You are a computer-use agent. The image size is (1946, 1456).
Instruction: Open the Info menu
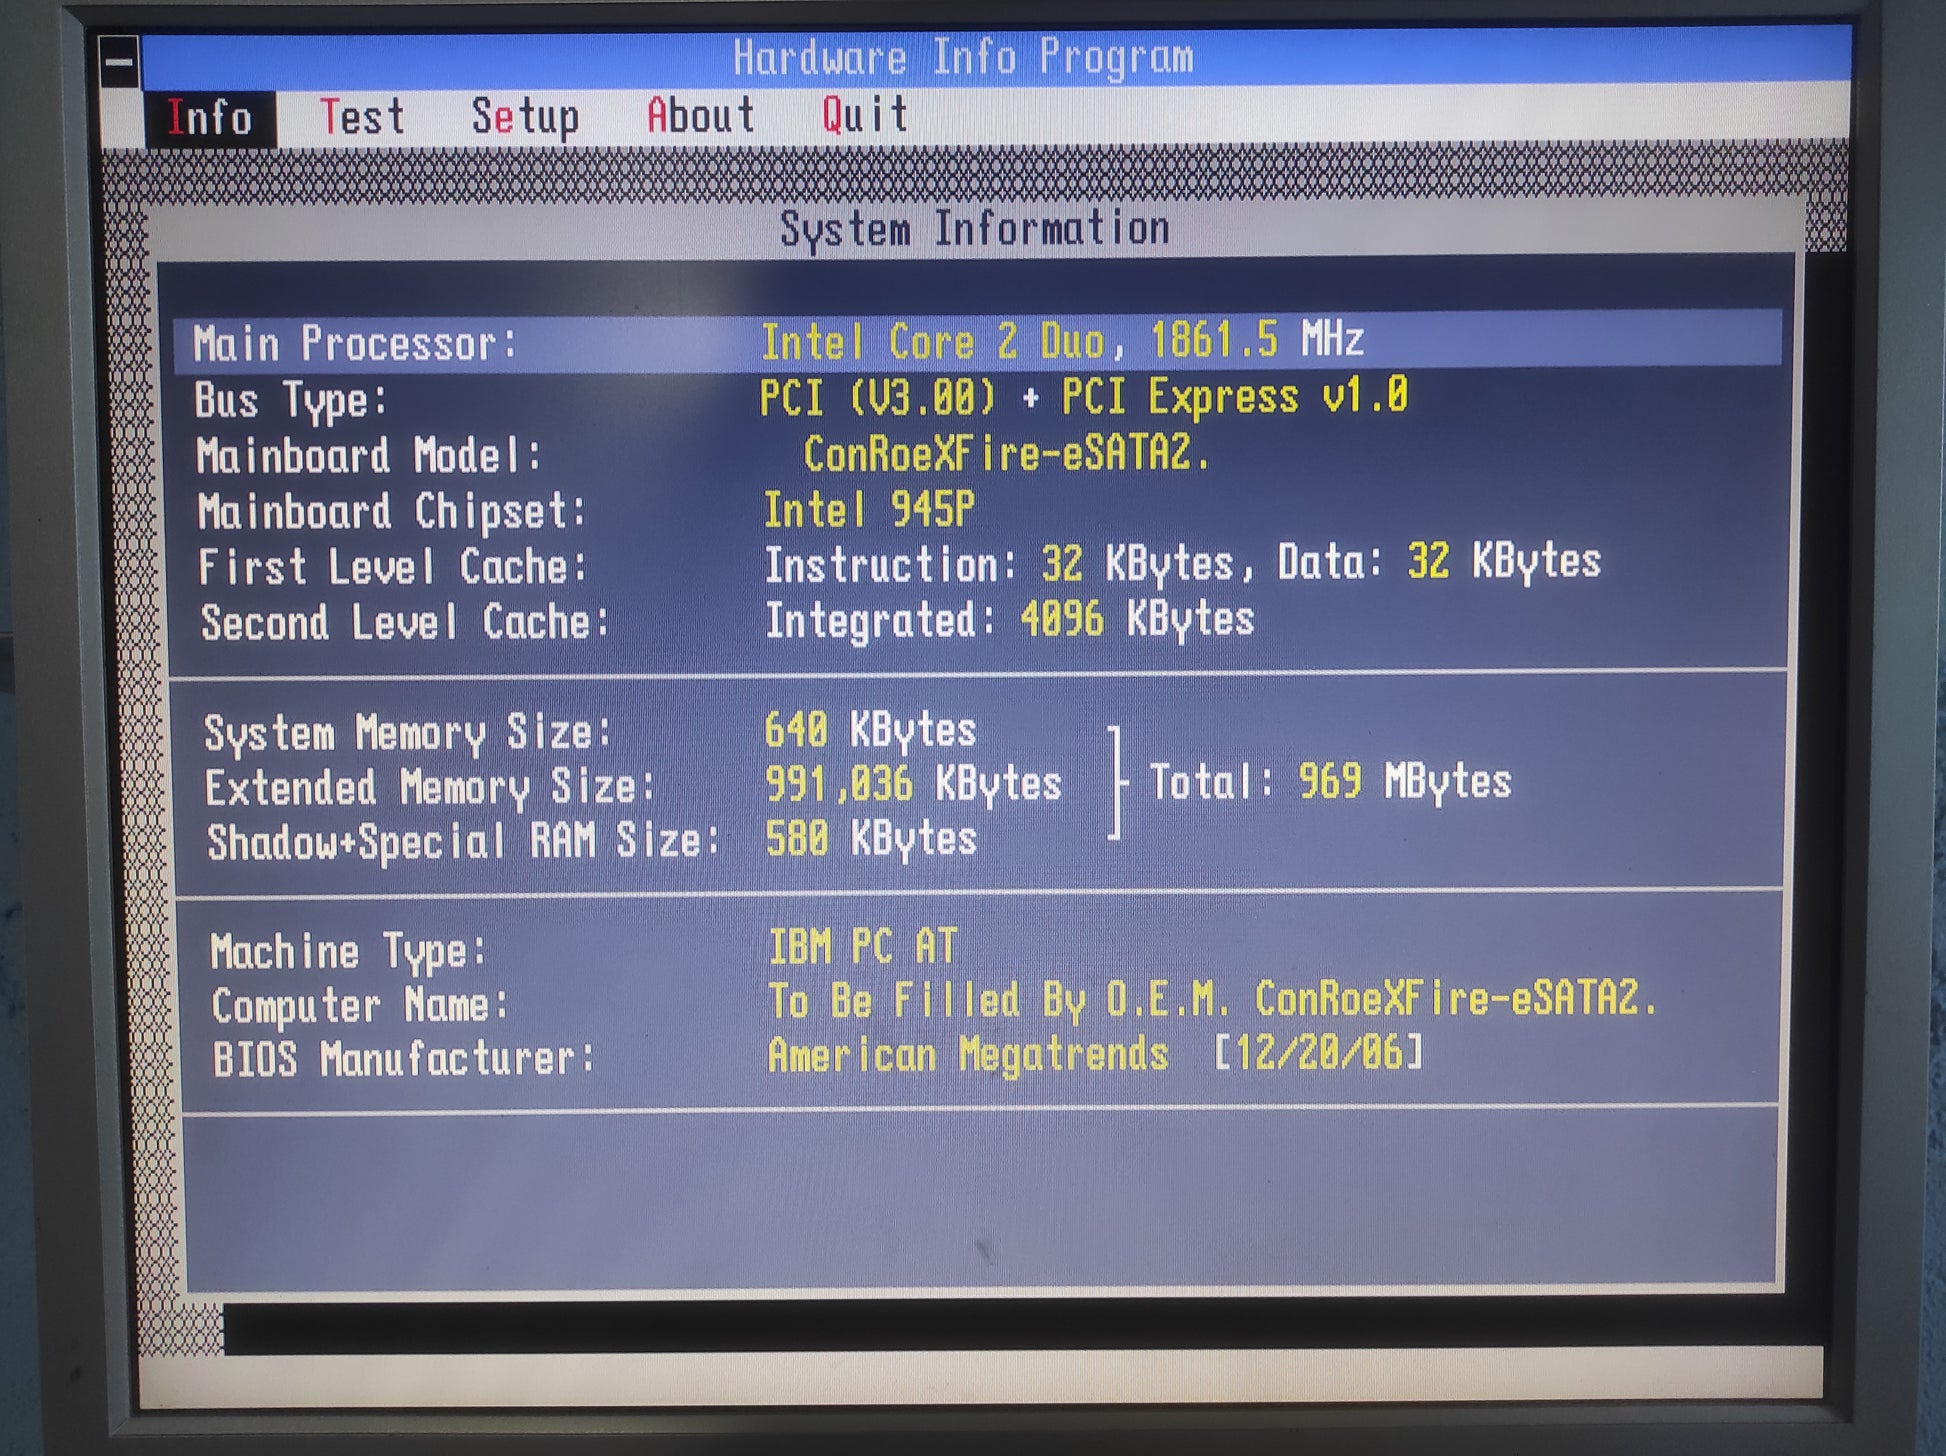tap(210, 118)
